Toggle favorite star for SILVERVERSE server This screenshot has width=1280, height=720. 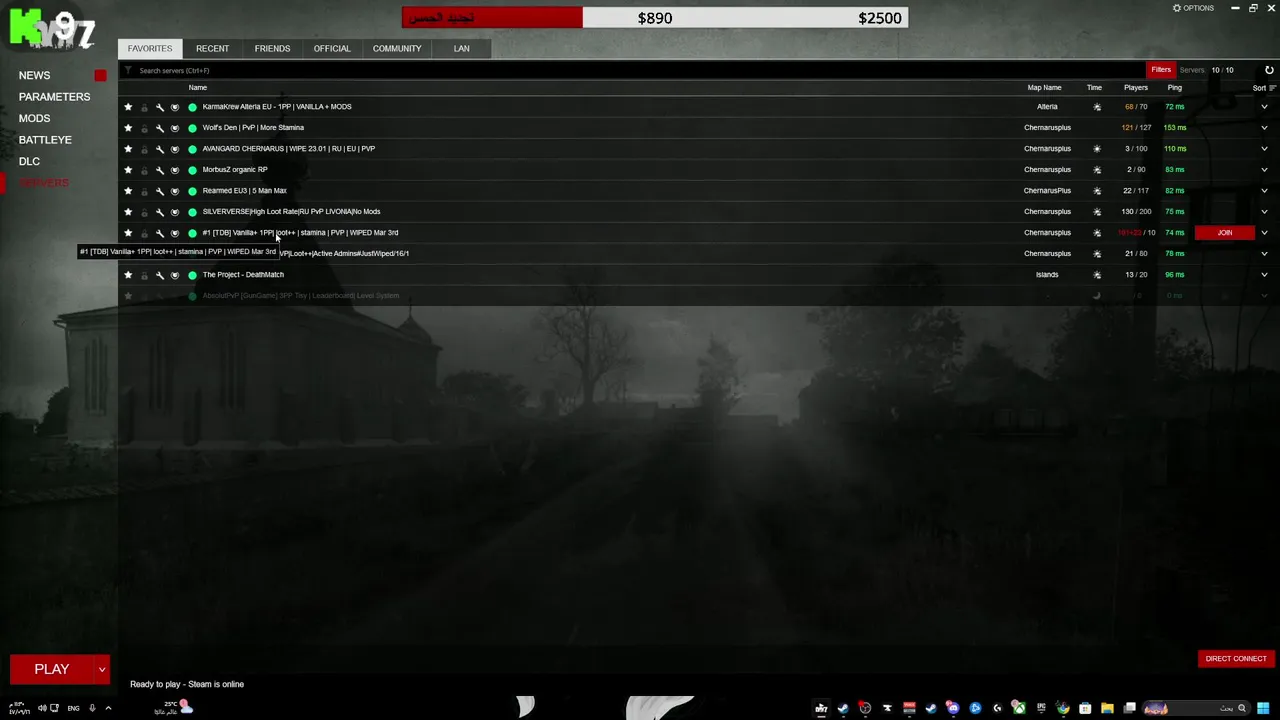(x=128, y=212)
